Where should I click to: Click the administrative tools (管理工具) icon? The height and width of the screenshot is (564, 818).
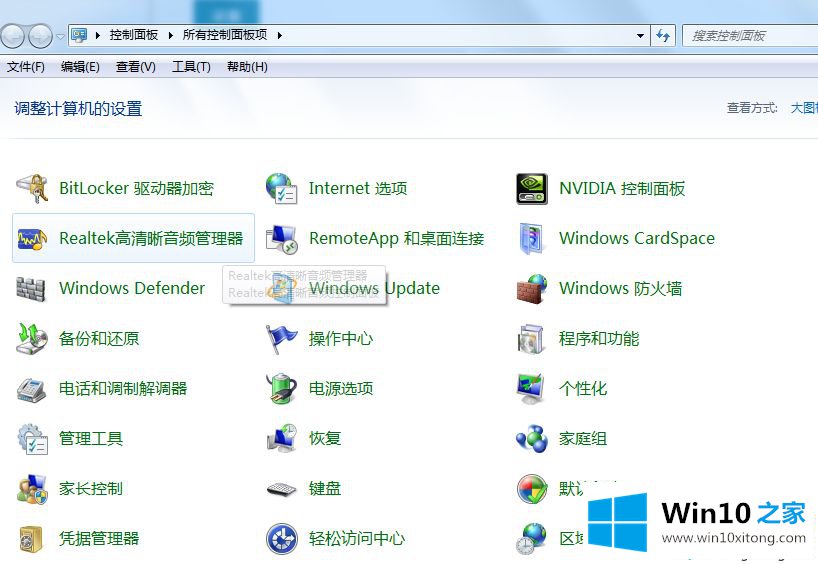32,439
